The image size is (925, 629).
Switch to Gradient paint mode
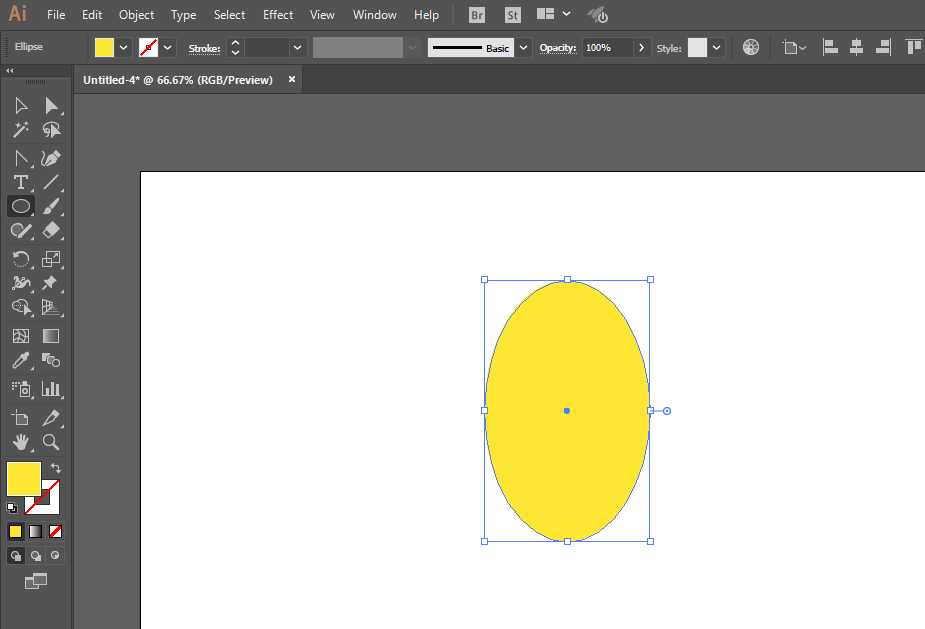(35, 531)
